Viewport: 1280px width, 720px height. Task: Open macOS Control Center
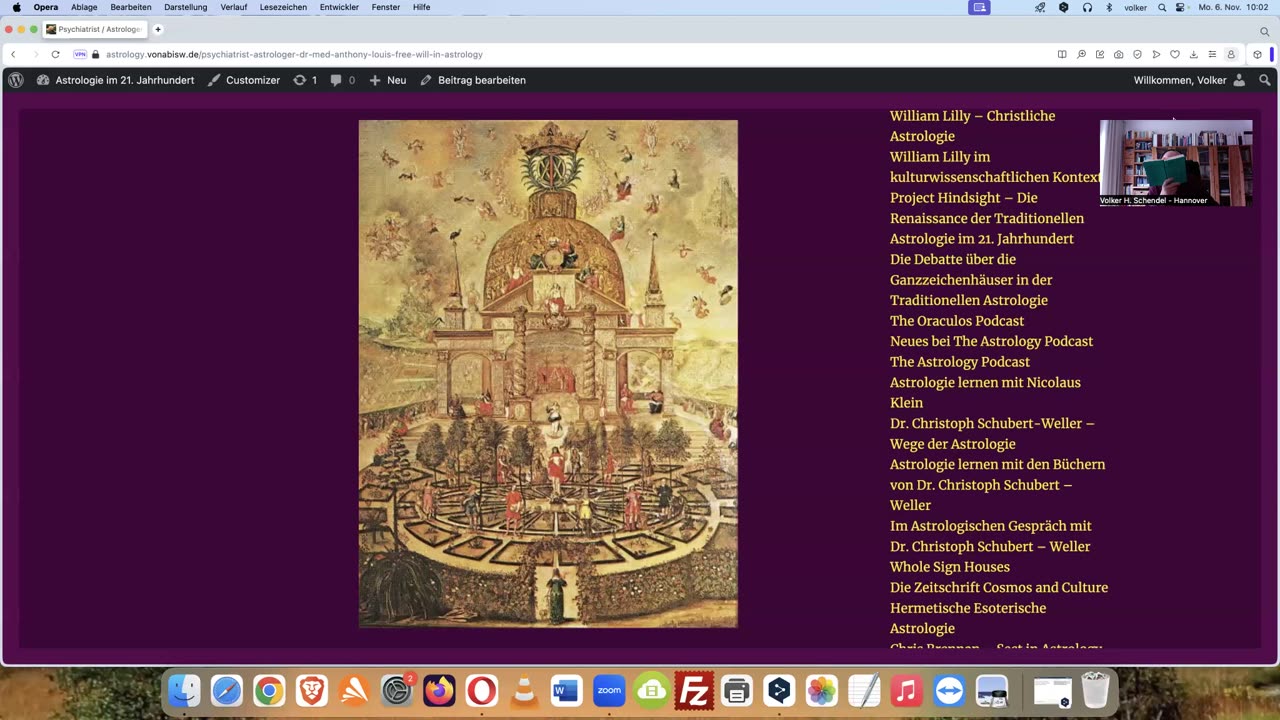coord(1180,7)
